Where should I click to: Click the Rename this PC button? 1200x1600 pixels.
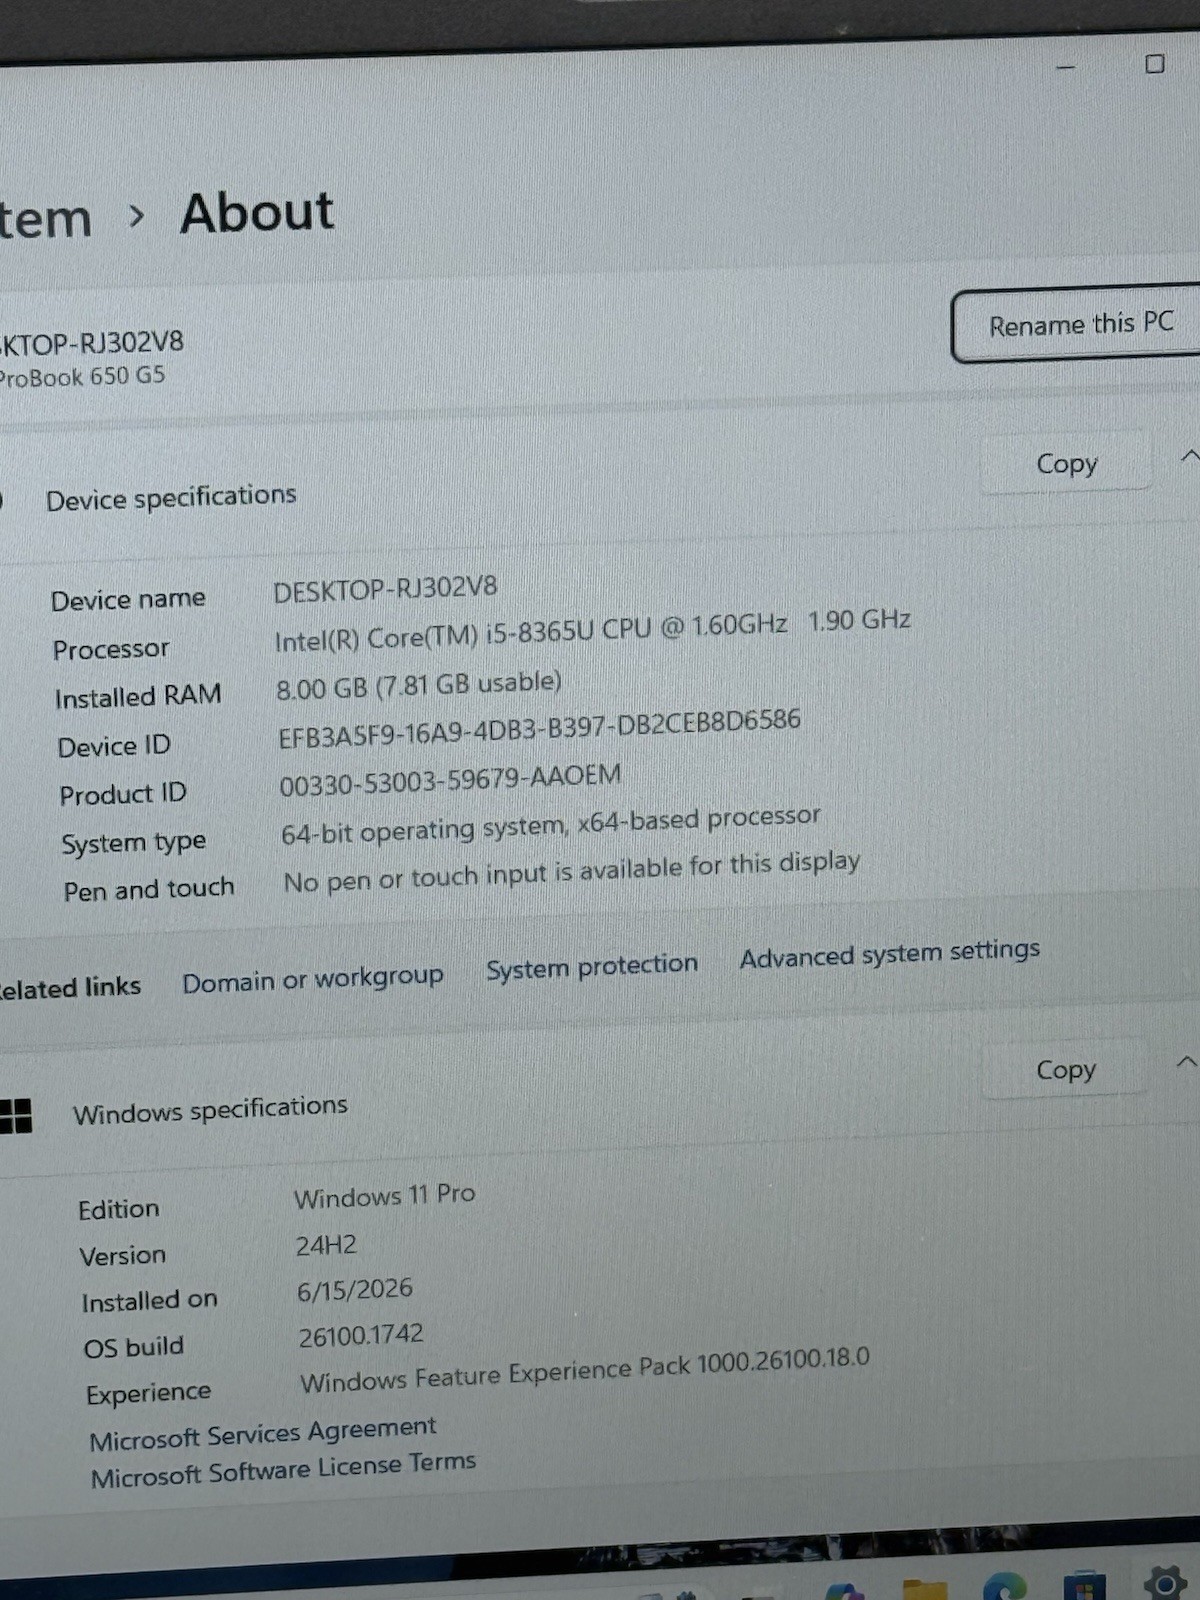(1078, 325)
